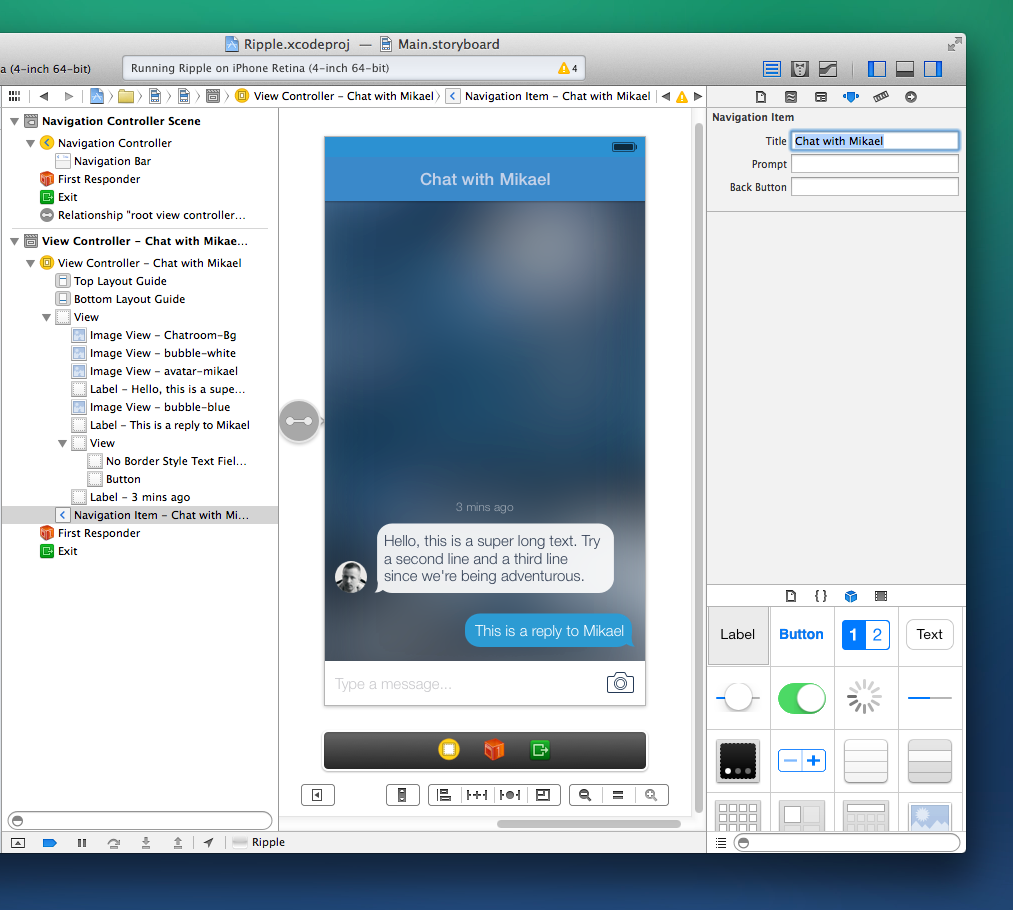Show the Assistant editor
This screenshot has height=910, width=1013.
(800, 68)
